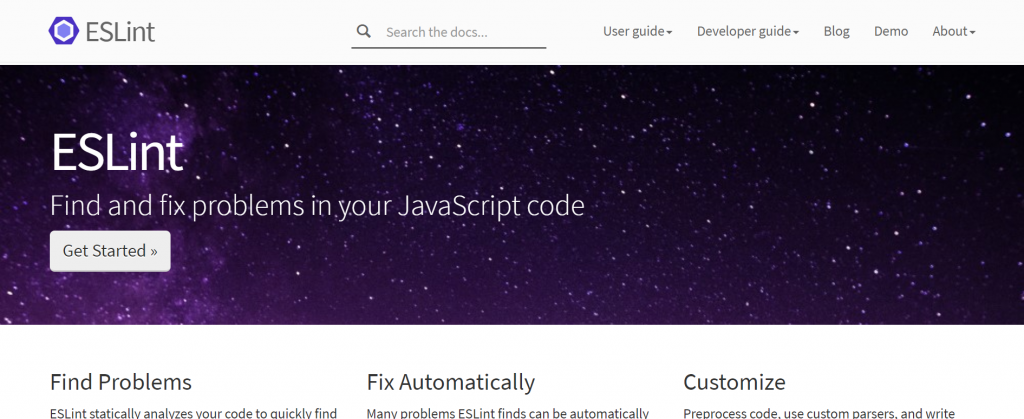Click the 'Find and fix problems' tagline

point(317,207)
